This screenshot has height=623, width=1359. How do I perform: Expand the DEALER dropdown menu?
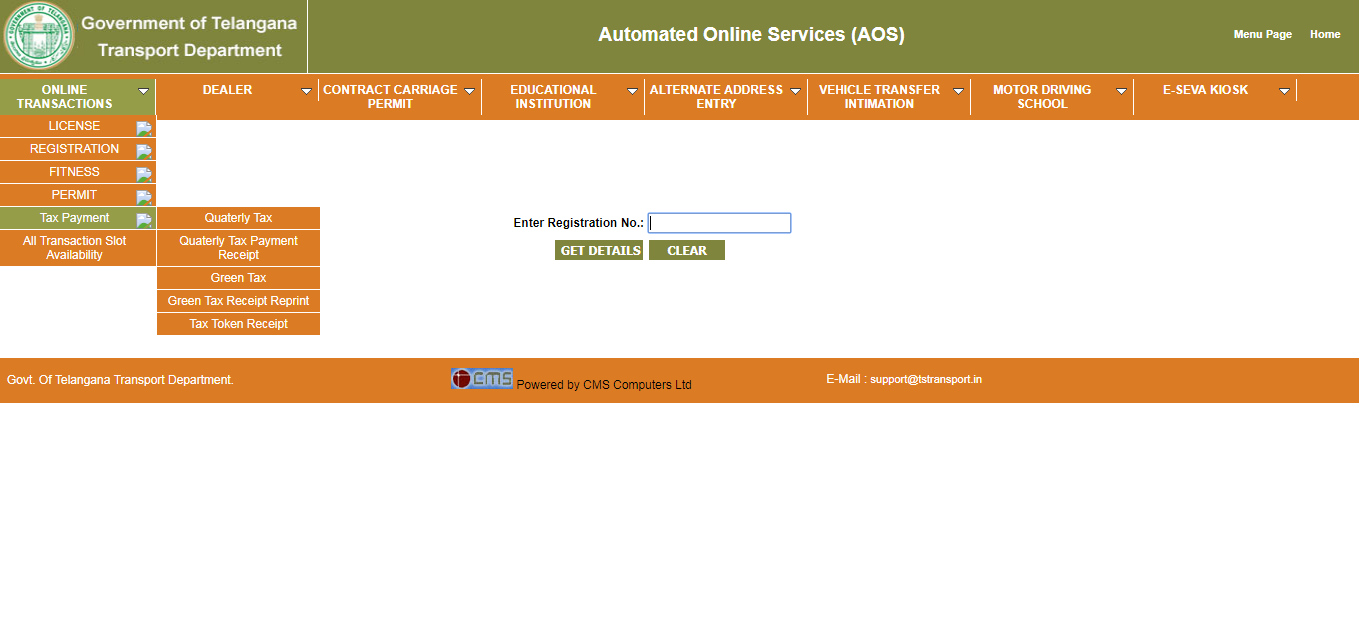tap(306, 91)
